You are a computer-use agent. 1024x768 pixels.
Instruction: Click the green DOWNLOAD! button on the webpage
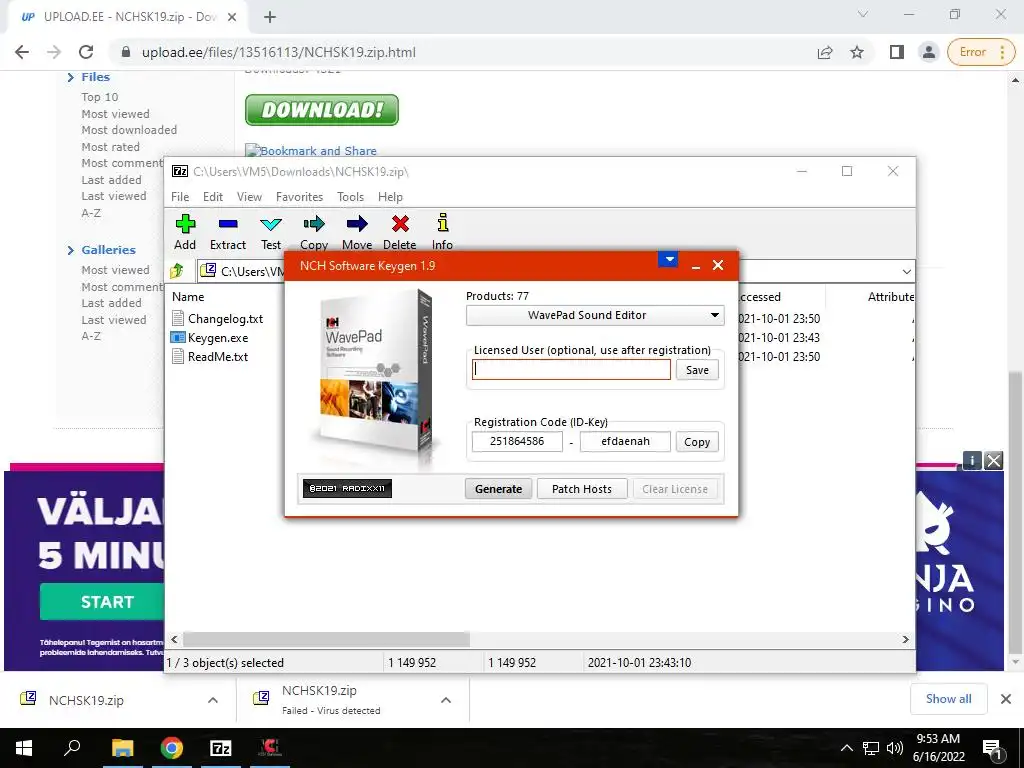[x=321, y=110]
